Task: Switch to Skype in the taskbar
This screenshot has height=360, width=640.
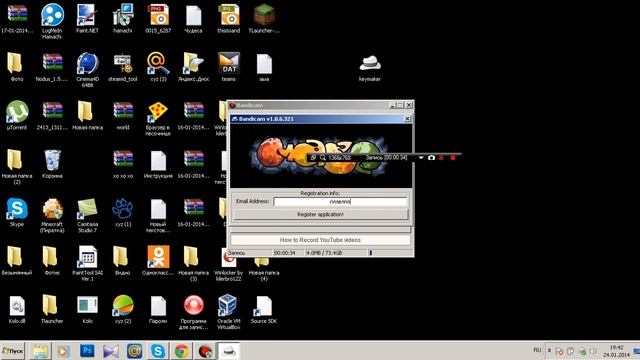Action: 158,351
